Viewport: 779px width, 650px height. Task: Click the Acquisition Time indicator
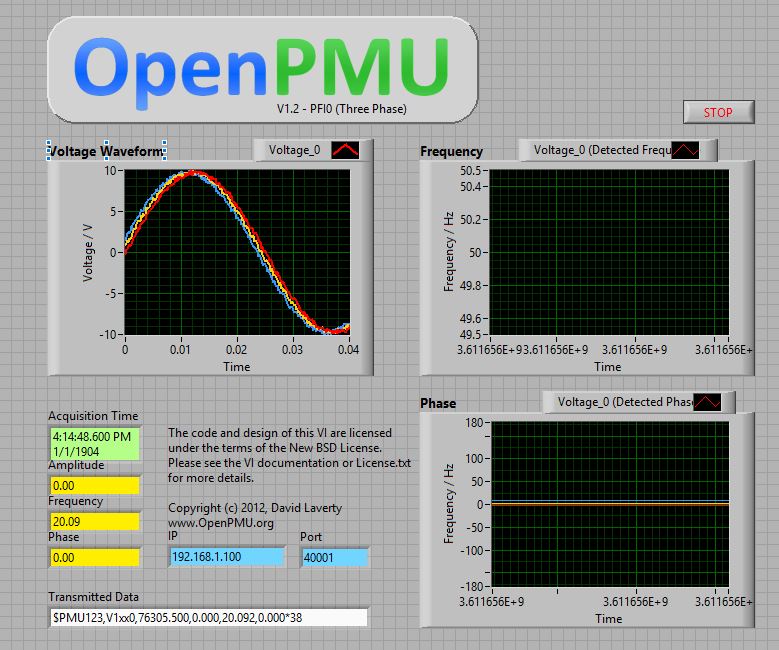94,444
